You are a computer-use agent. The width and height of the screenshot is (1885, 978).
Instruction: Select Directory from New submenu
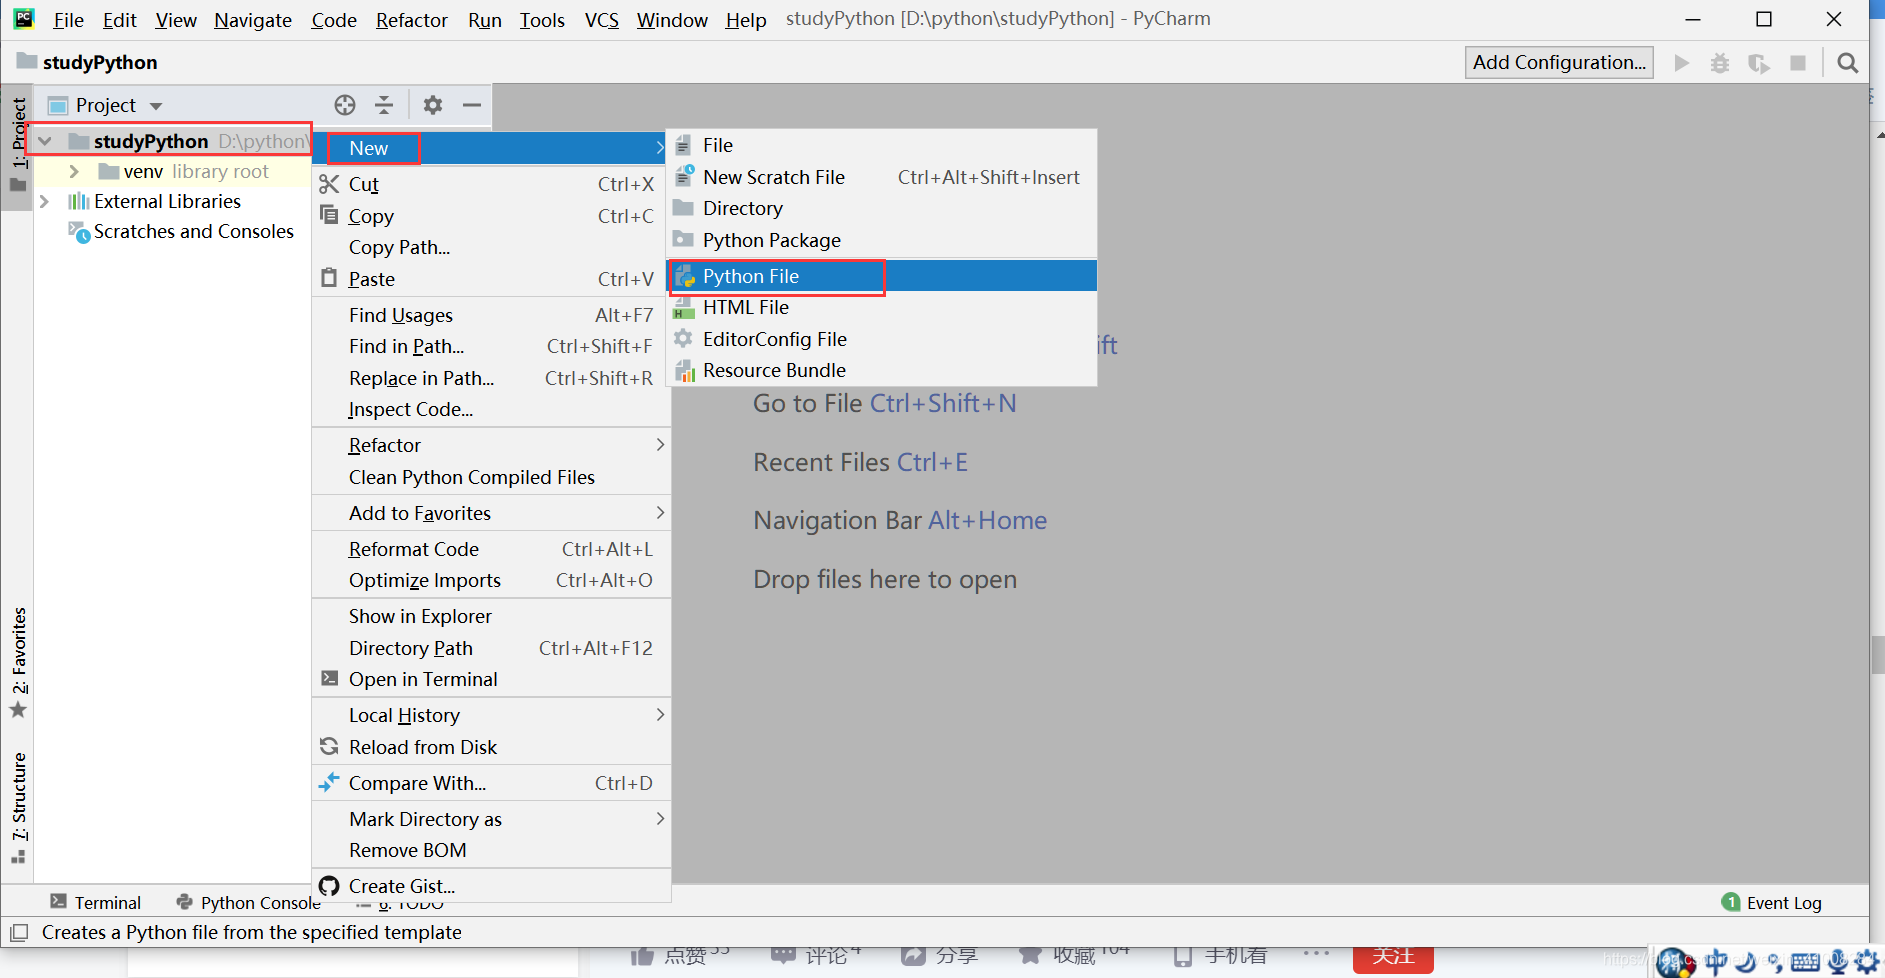[x=883, y=208]
